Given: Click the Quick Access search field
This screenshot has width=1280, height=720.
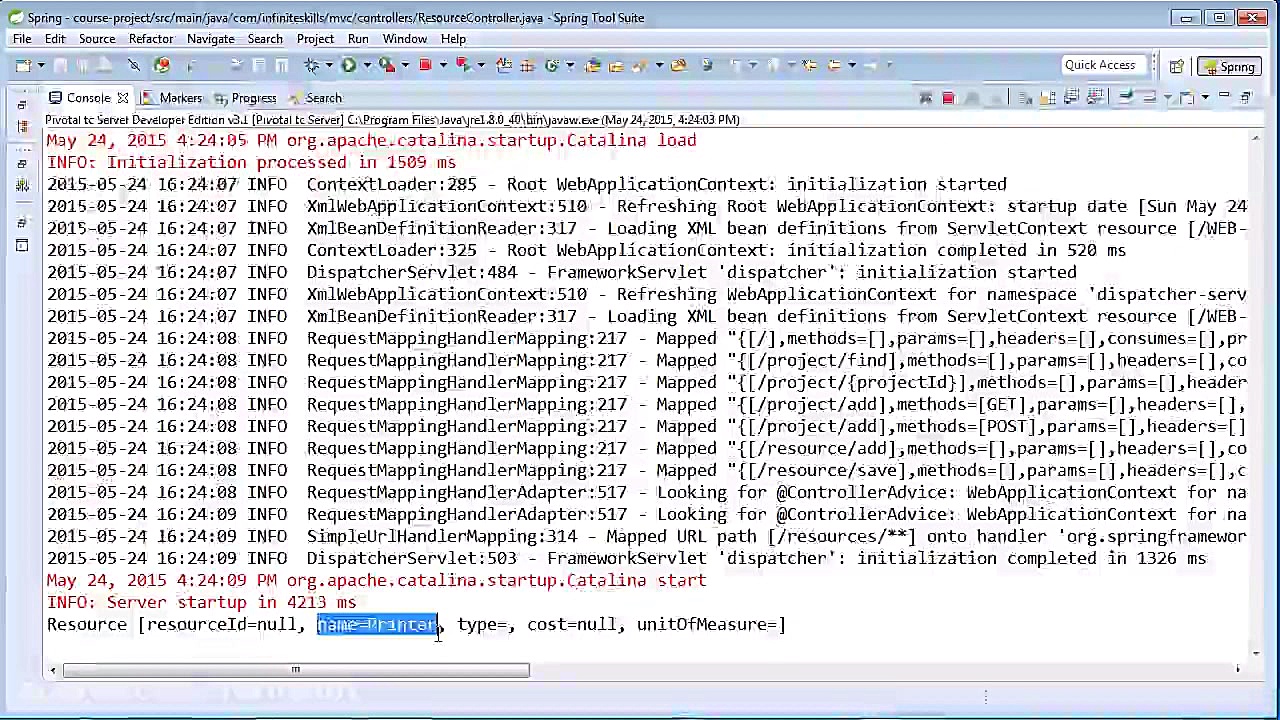Looking at the screenshot, I should click(x=1099, y=66).
